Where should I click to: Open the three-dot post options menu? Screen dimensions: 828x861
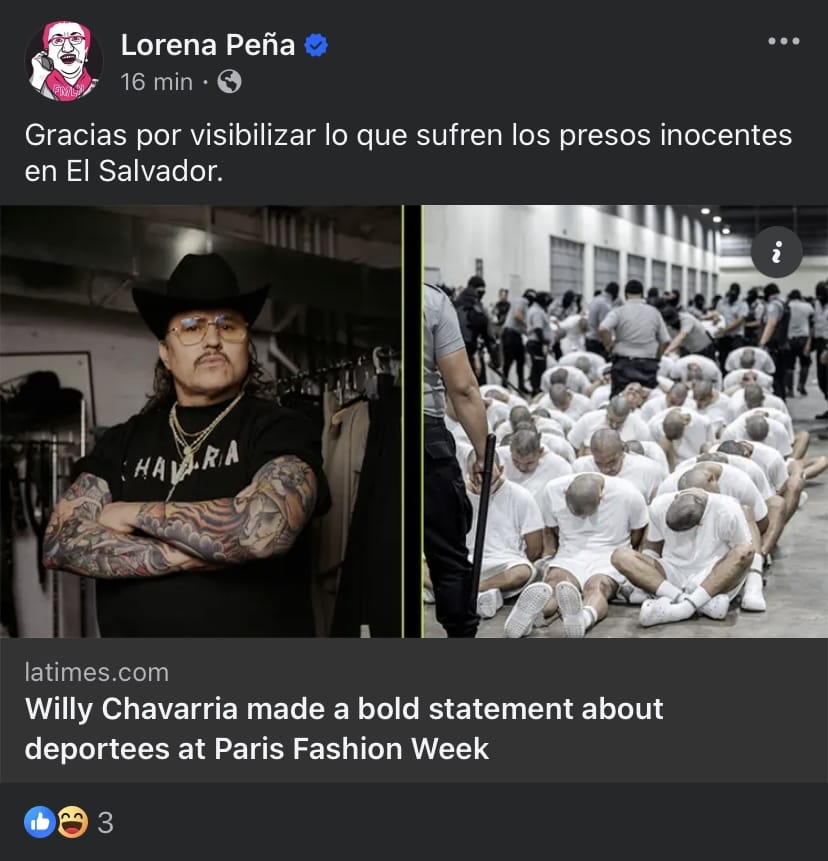(784, 41)
